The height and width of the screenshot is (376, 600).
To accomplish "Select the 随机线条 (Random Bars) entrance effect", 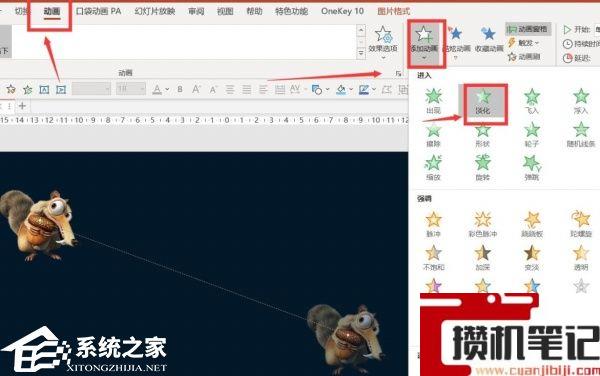I will [x=581, y=134].
